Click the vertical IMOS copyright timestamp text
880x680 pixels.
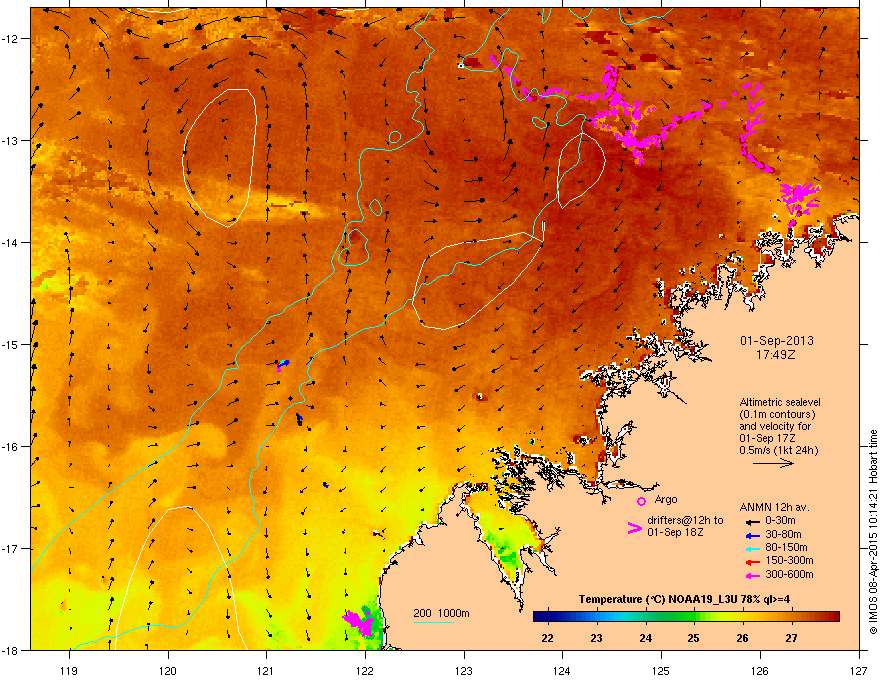click(873, 532)
